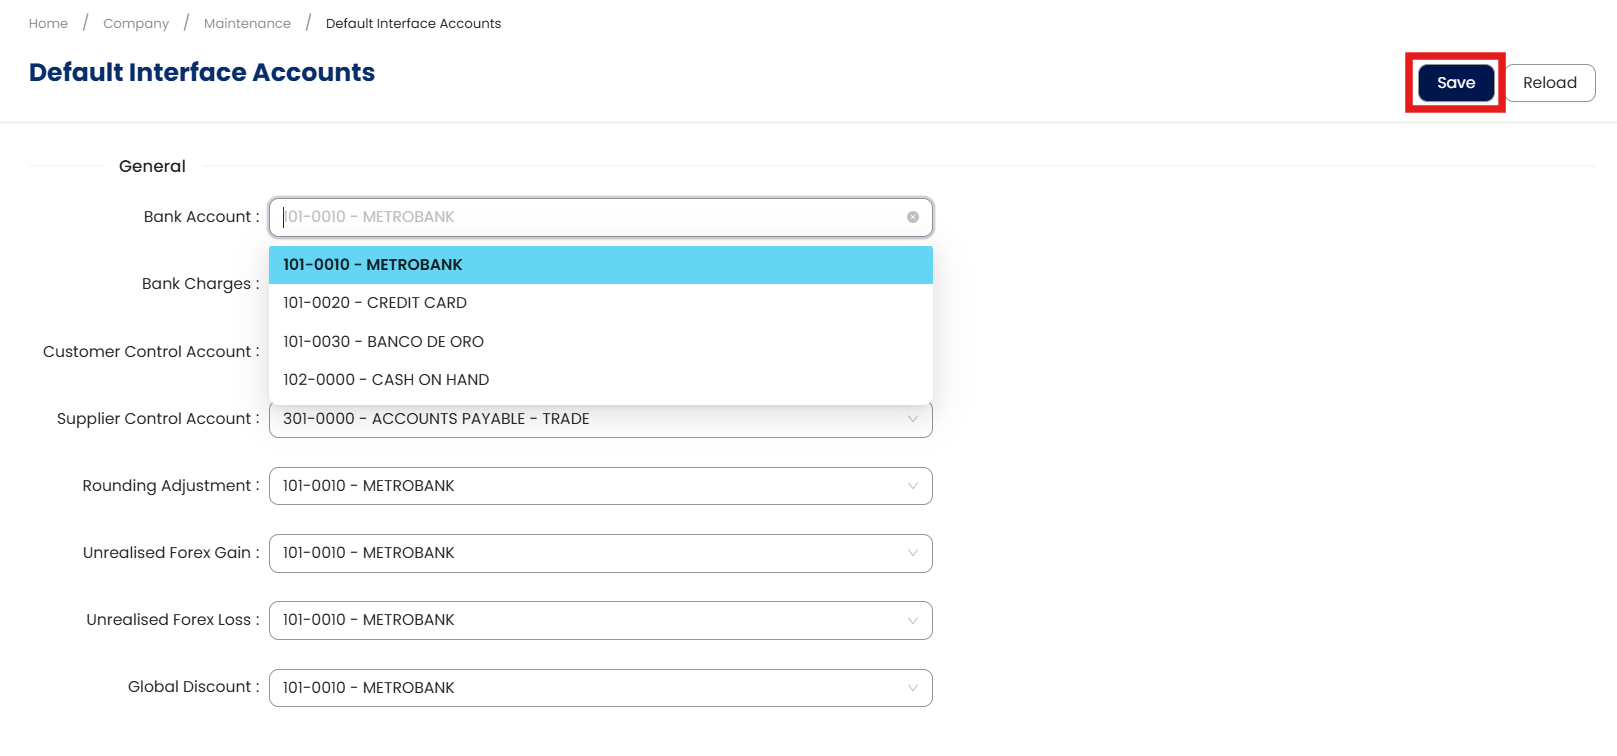Viewport: 1617px width, 756px height.
Task: Clear the Bank Account field icon
Action: 912,217
